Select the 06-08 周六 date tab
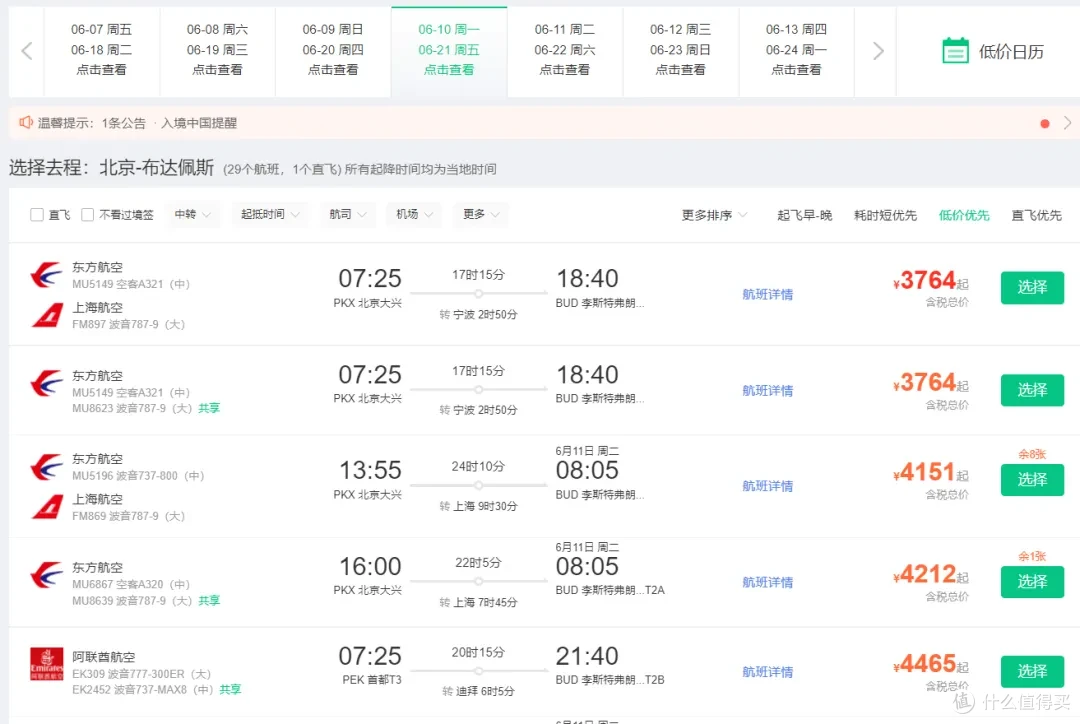Screen dimensions: 1080x724 click(217, 50)
